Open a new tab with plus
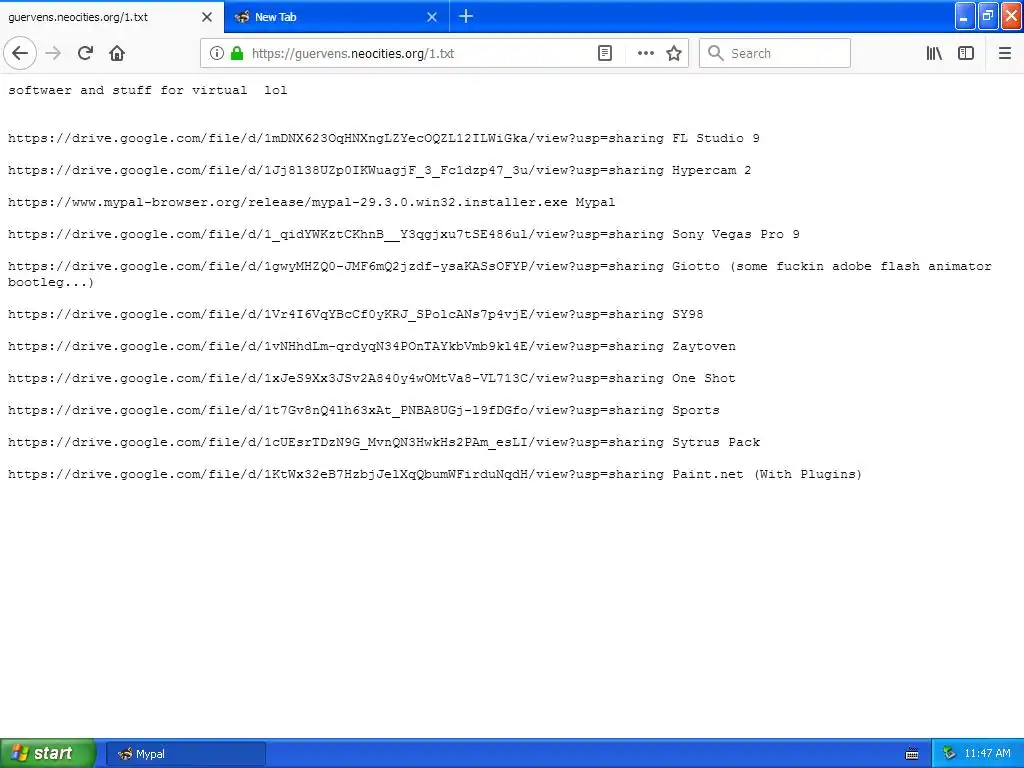This screenshot has width=1024, height=768. point(466,16)
